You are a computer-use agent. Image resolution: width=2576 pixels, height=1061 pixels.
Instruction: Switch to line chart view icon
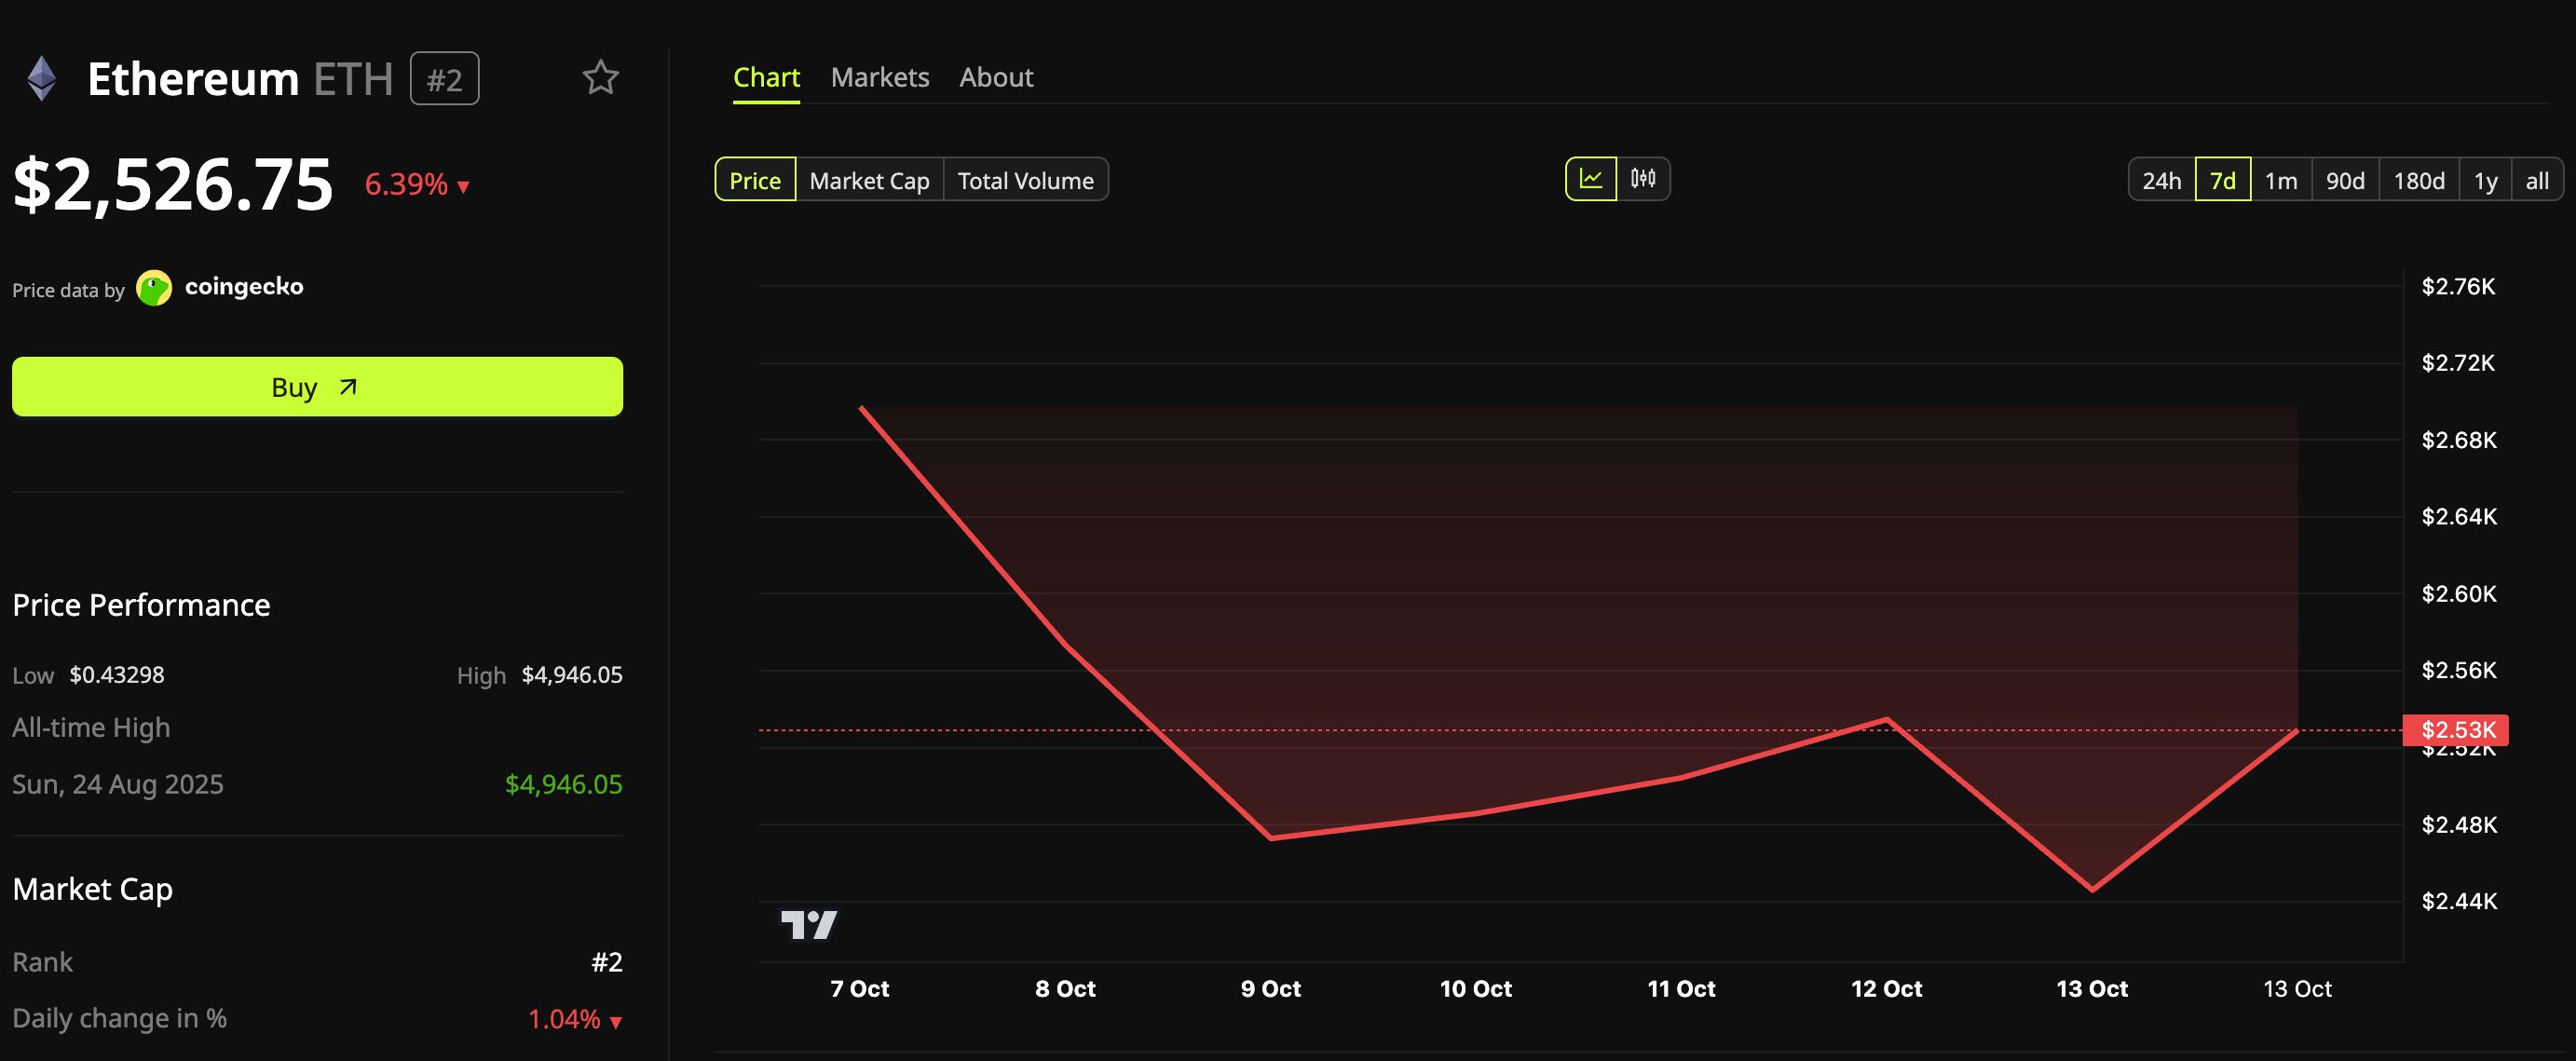[x=1590, y=179]
